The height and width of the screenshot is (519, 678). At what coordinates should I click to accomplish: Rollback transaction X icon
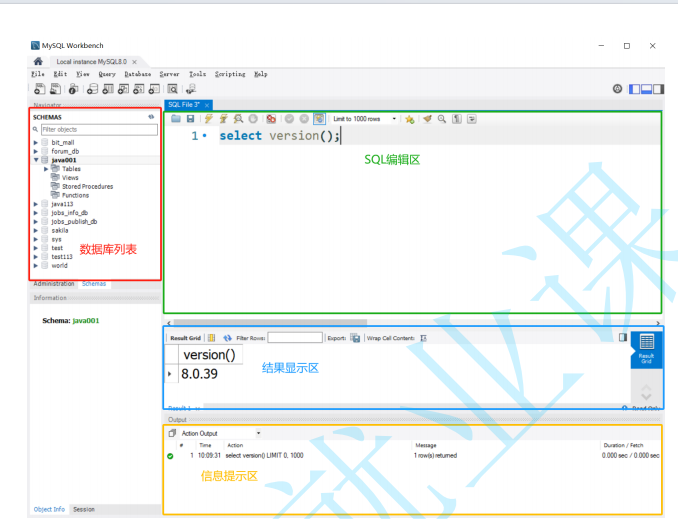(x=304, y=119)
